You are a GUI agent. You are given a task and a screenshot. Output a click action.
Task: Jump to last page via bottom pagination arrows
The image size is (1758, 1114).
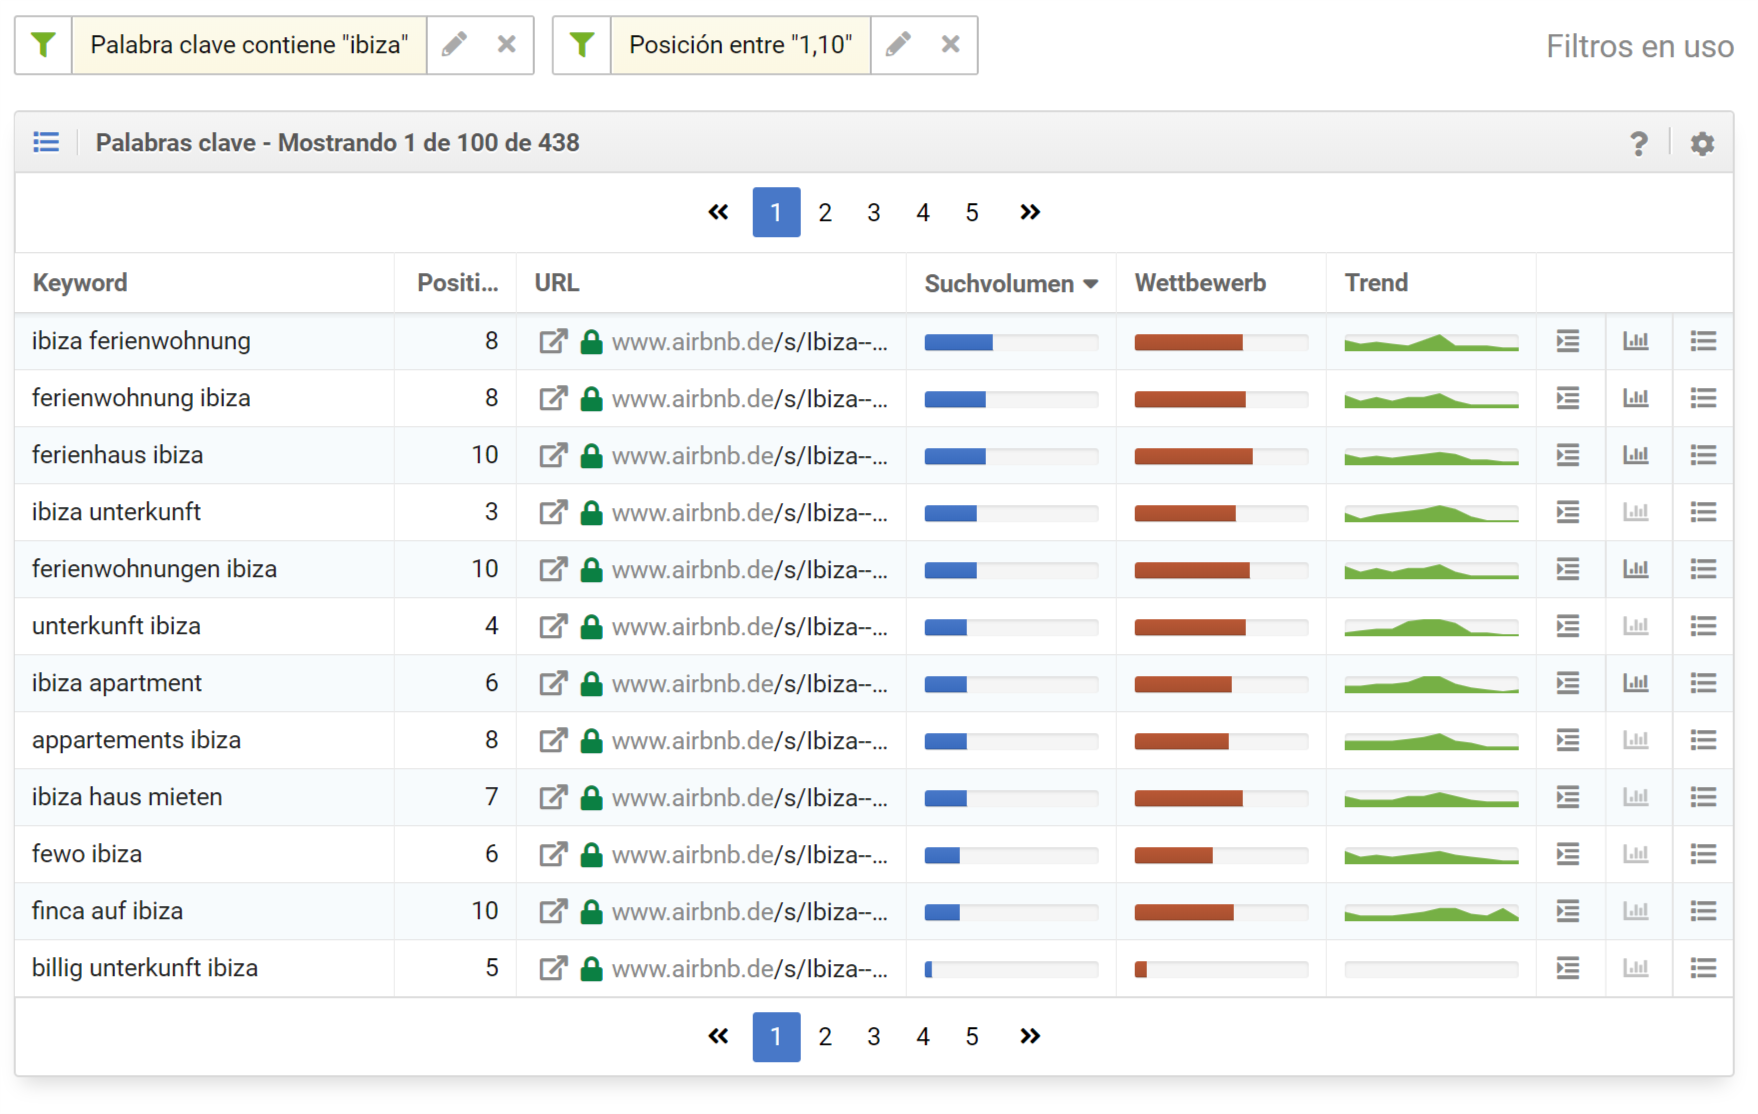pos(1030,1036)
